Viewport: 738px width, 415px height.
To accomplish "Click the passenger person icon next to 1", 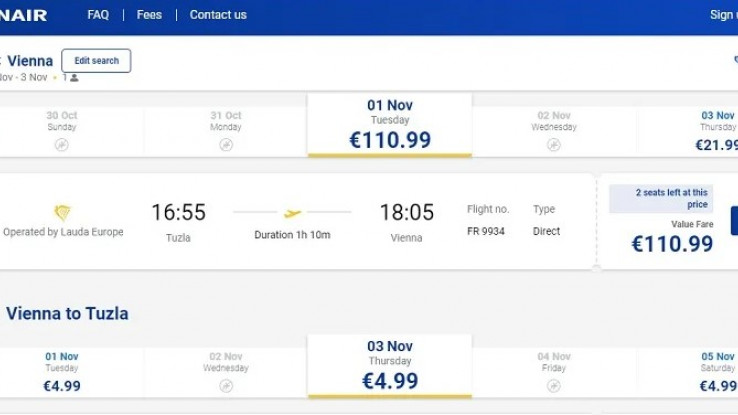I will (x=74, y=78).
